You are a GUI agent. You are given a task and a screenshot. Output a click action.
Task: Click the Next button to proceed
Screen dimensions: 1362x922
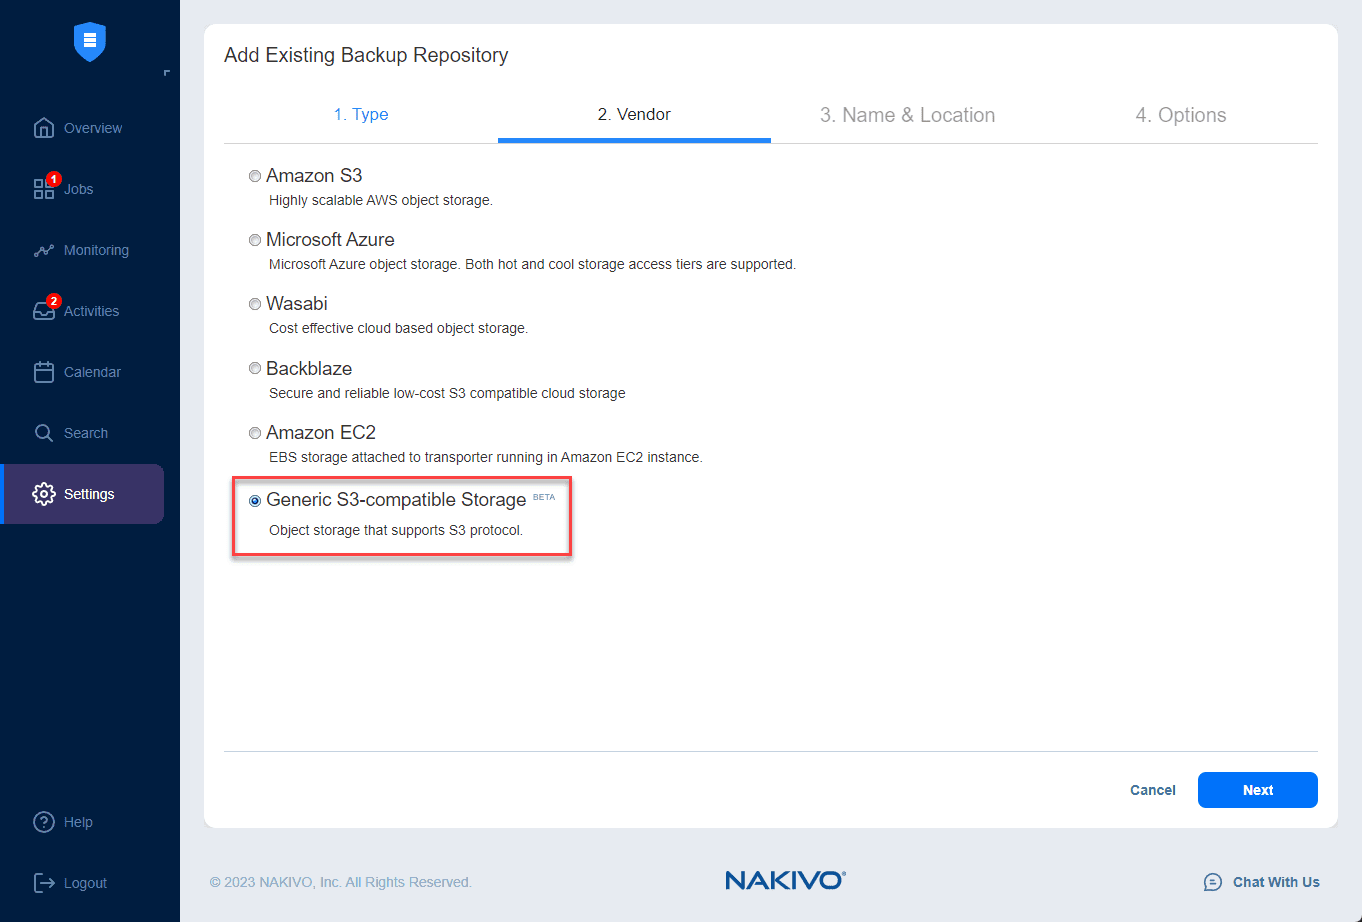point(1257,789)
